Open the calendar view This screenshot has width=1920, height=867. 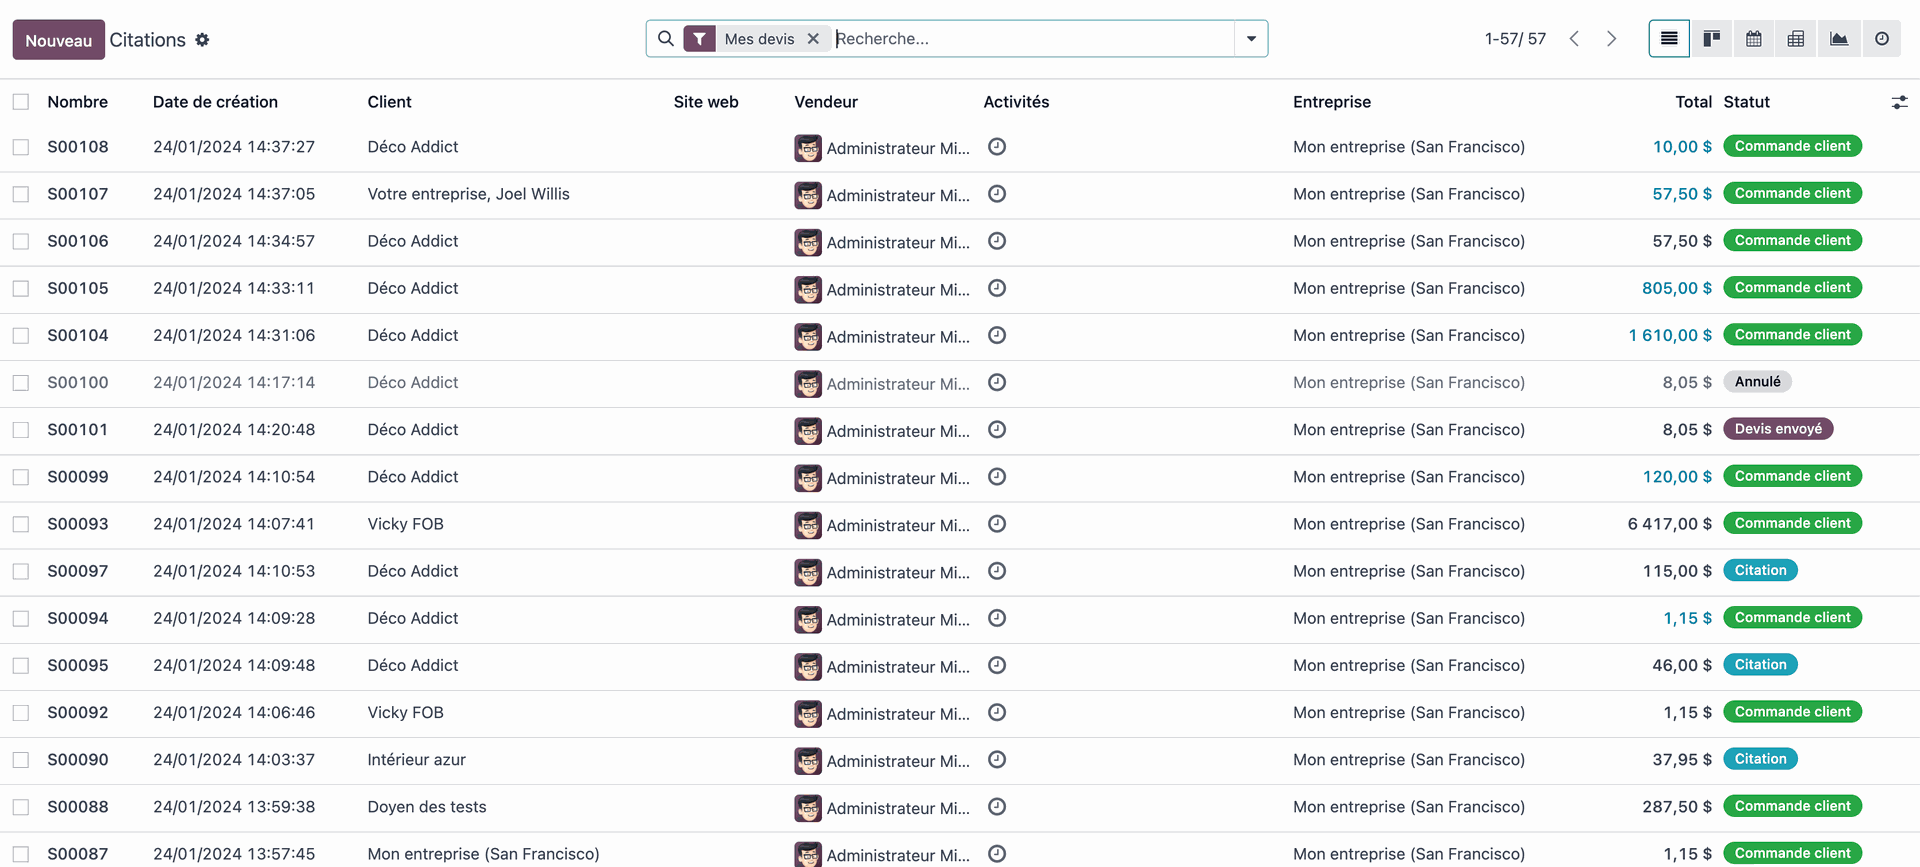[1754, 39]
